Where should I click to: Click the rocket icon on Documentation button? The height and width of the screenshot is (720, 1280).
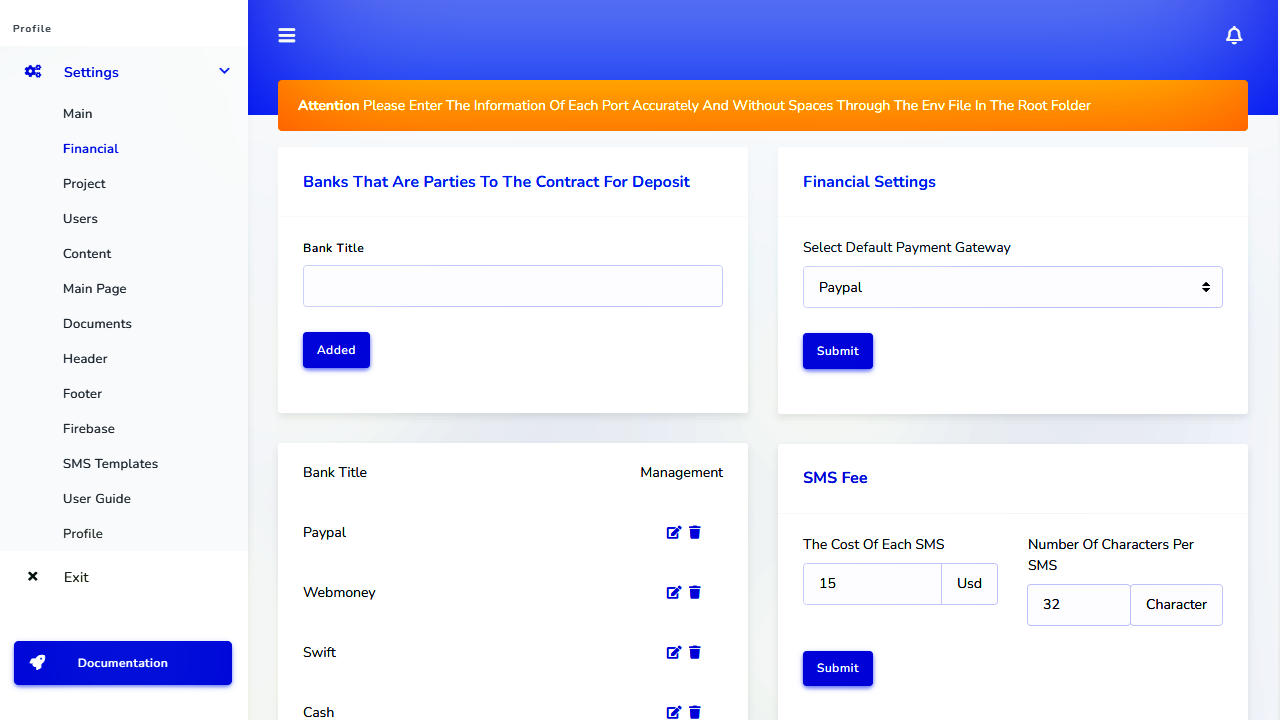[x=37, y=662]
